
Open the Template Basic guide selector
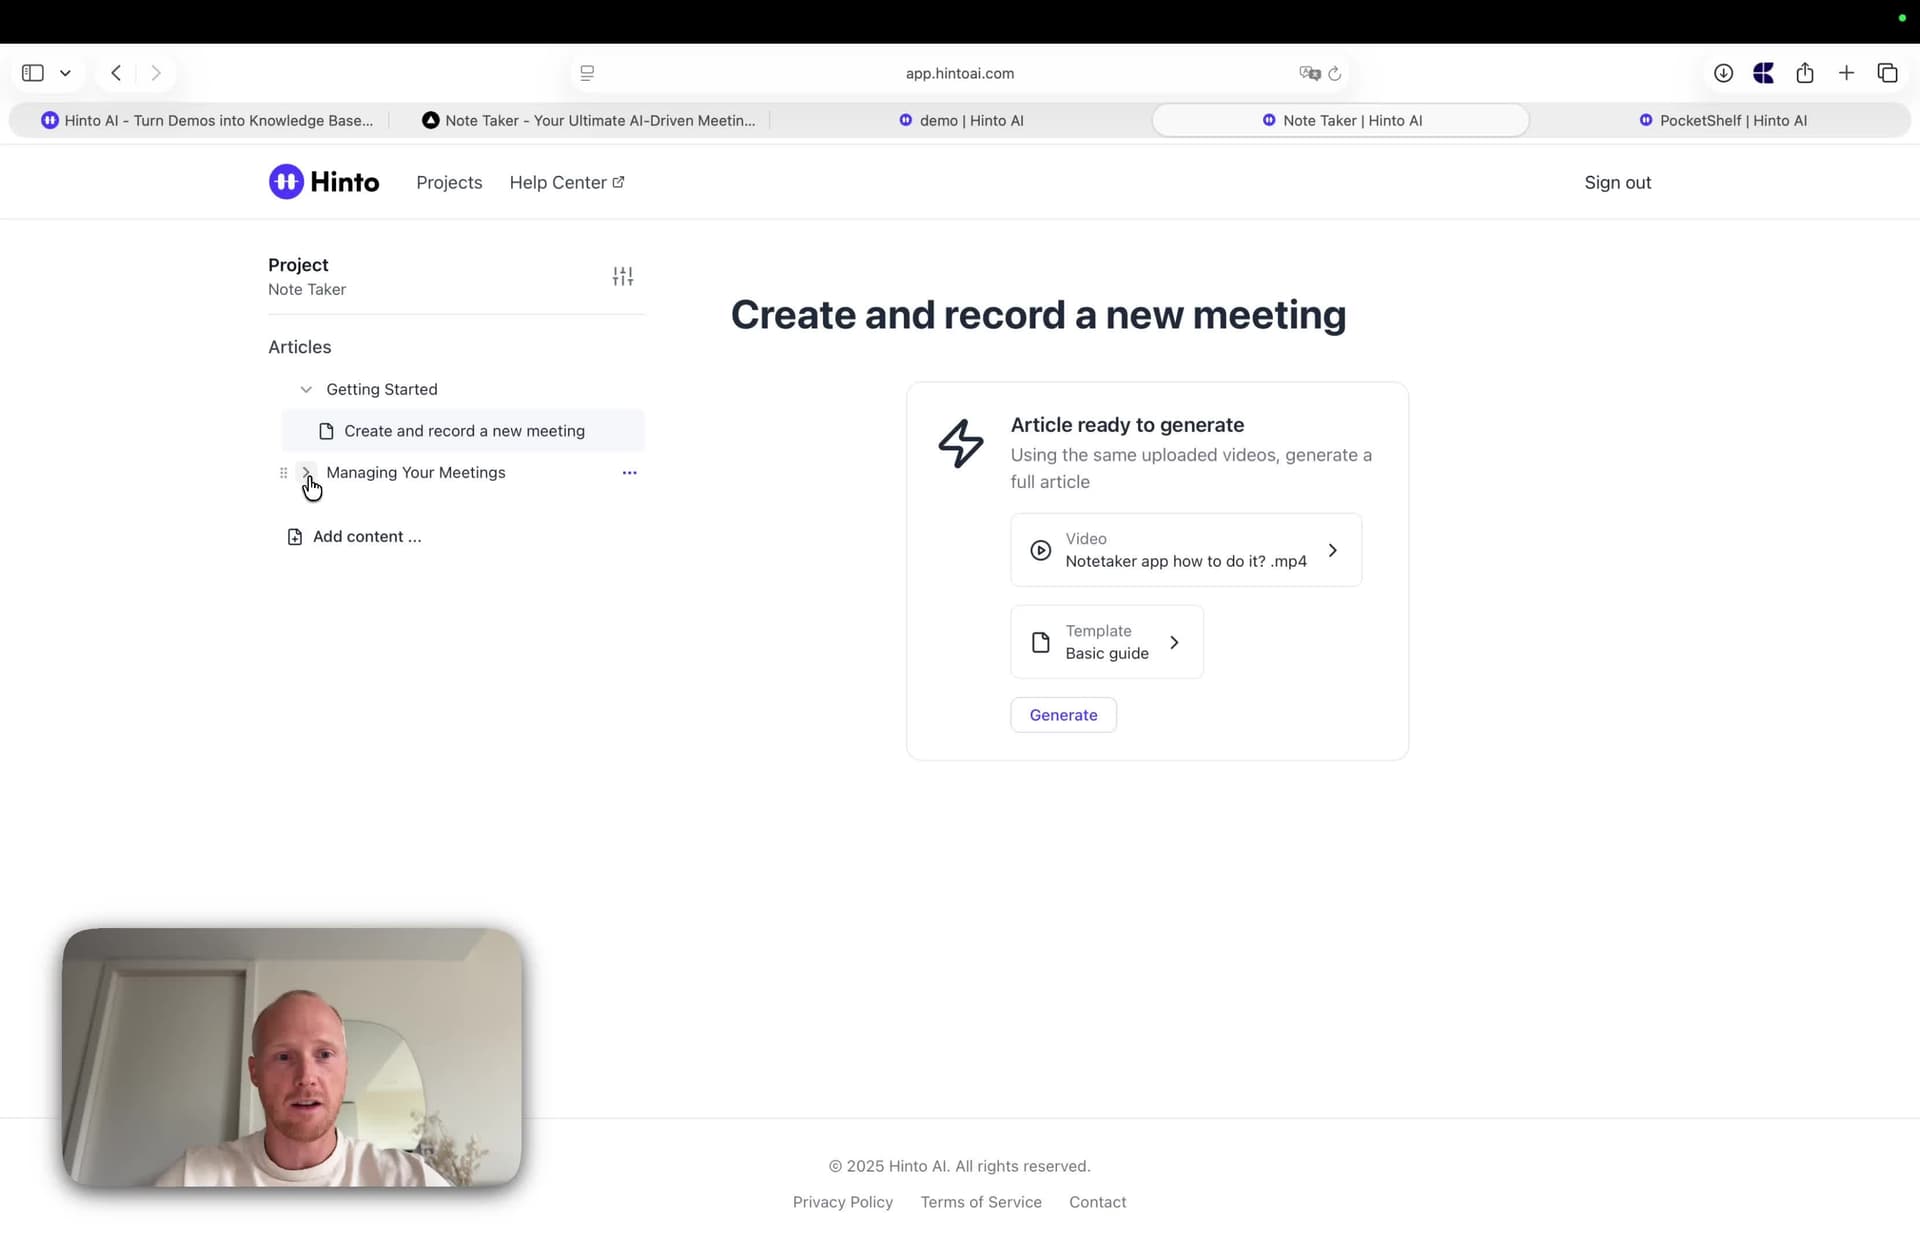coord(1106,642)
